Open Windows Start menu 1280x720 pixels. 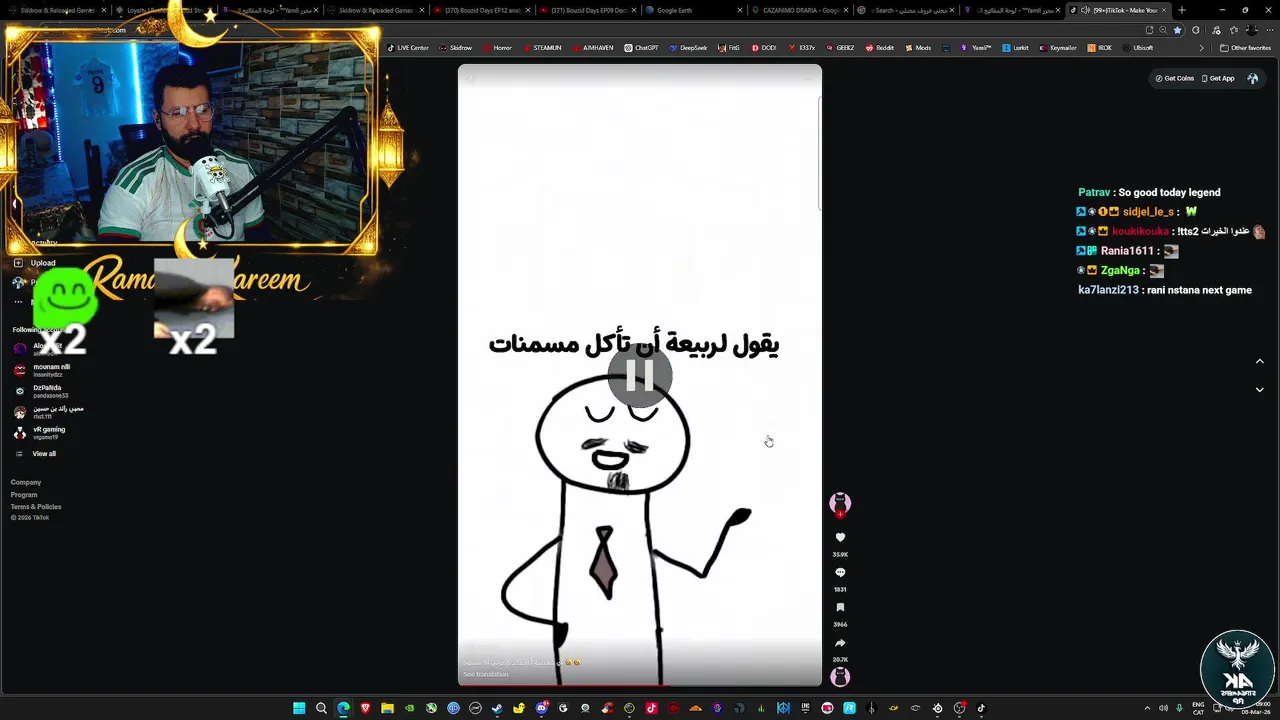pos(299,708)
